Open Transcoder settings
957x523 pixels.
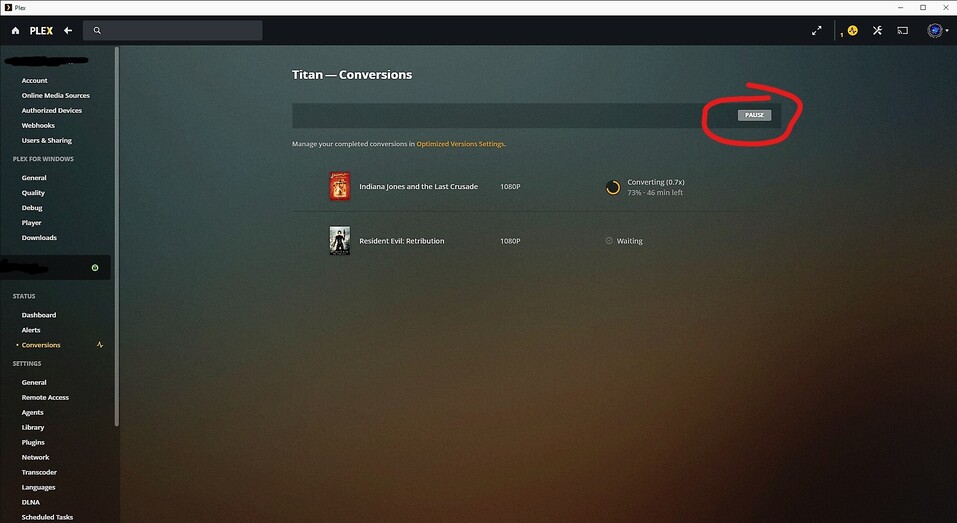[x=39, y=472]
